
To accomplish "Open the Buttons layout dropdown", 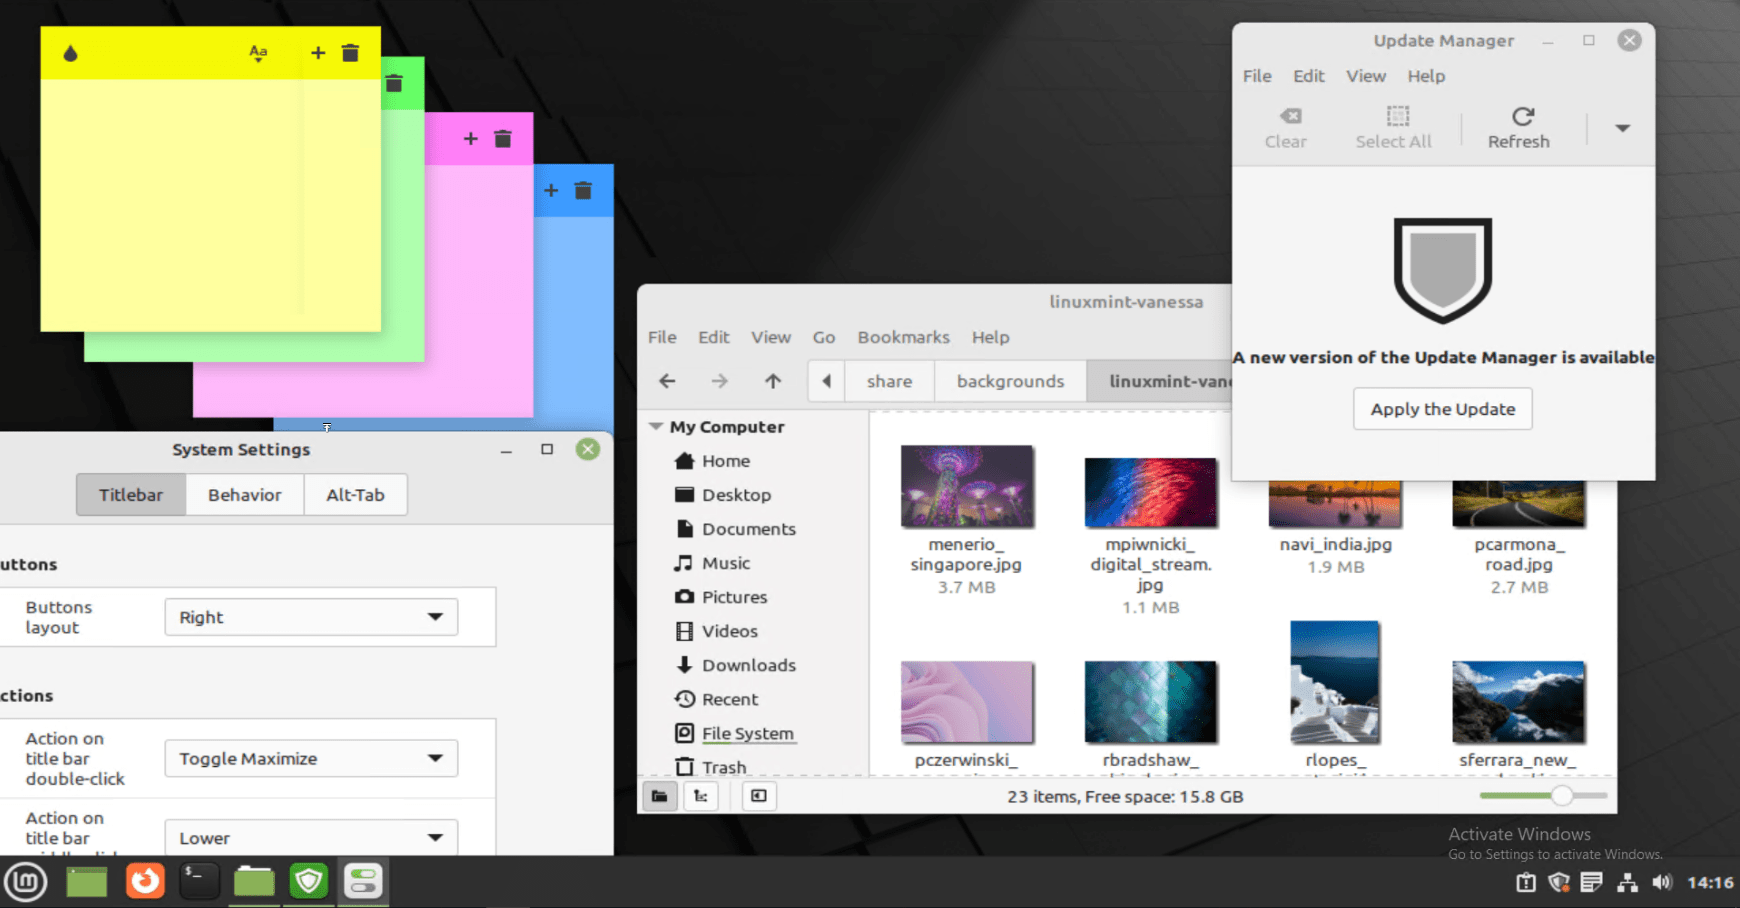I will point(311,617).
